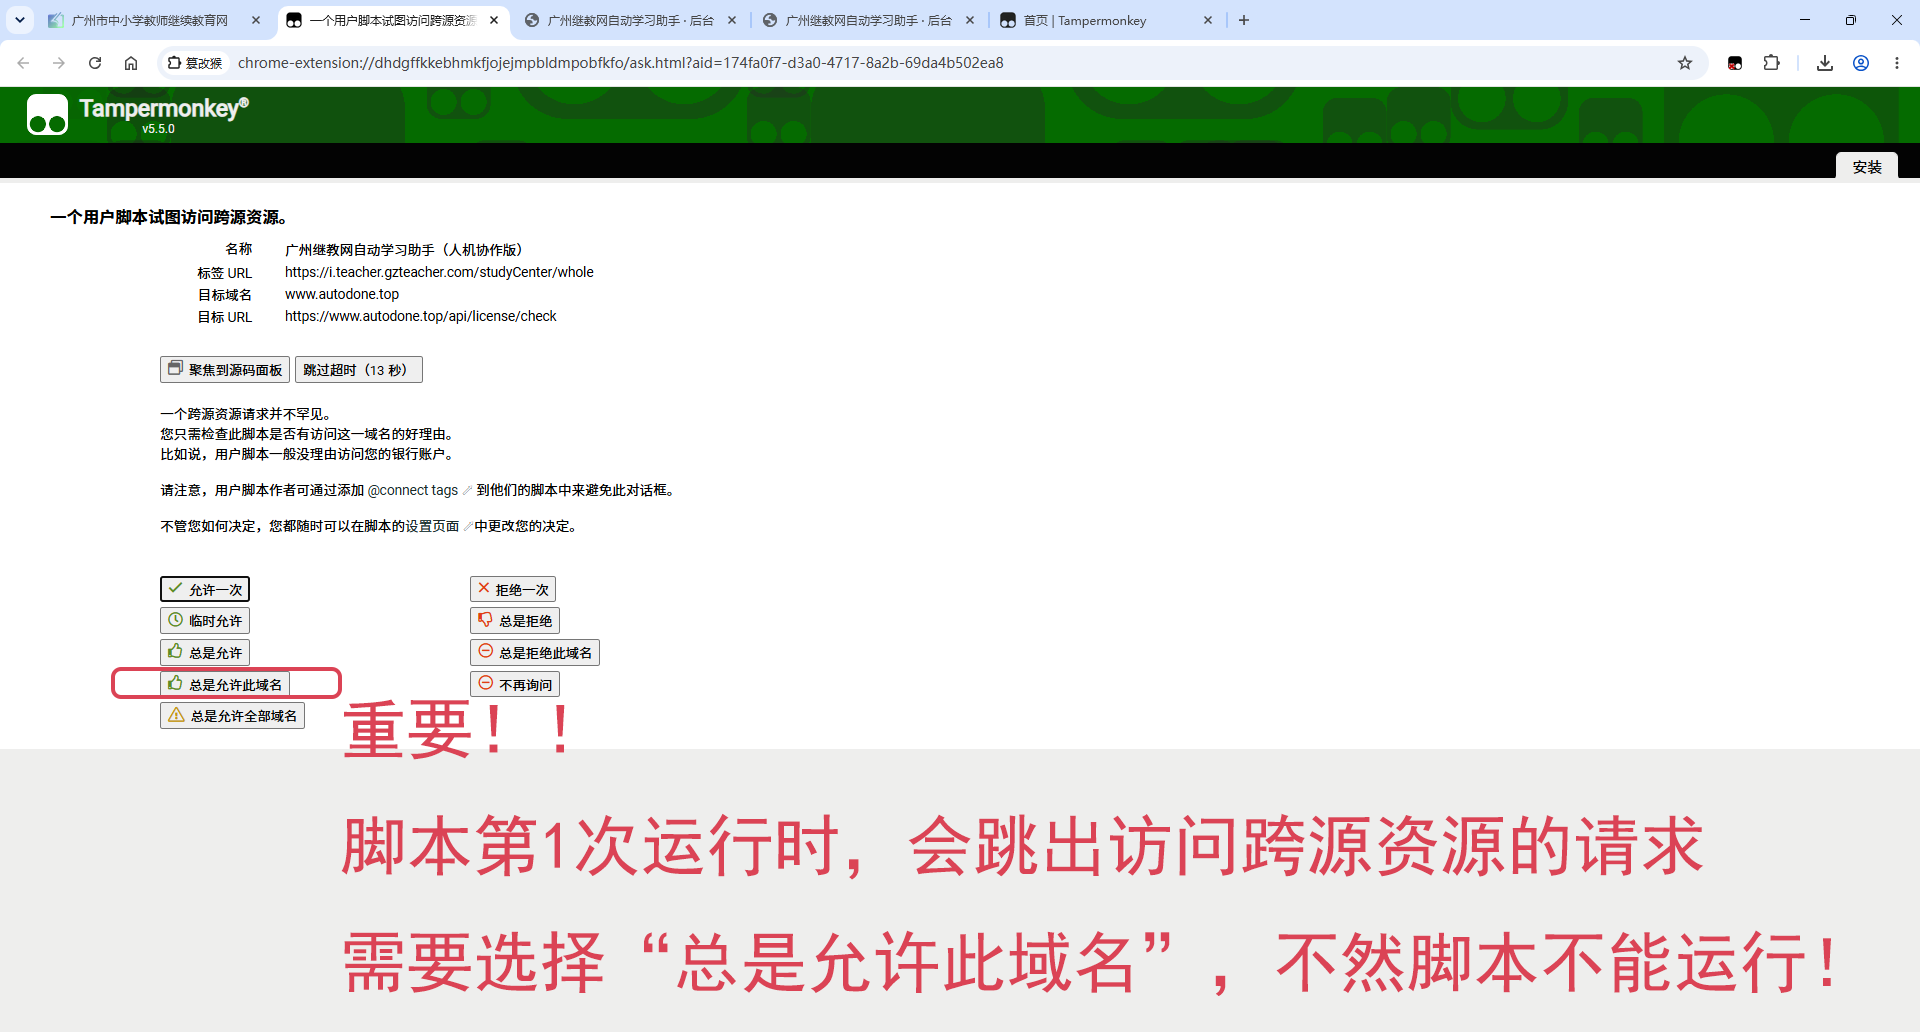This screenshot has height=1032, width=1920.
Task: Open the extensions puzzle icon
Action: pyautogui.click(x=1771, y=63)
